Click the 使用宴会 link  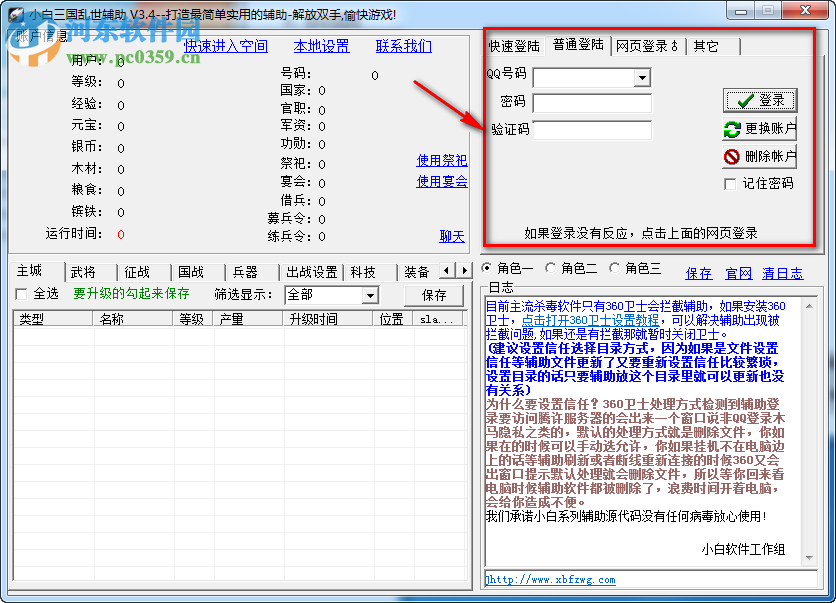(x=441, y=182)
